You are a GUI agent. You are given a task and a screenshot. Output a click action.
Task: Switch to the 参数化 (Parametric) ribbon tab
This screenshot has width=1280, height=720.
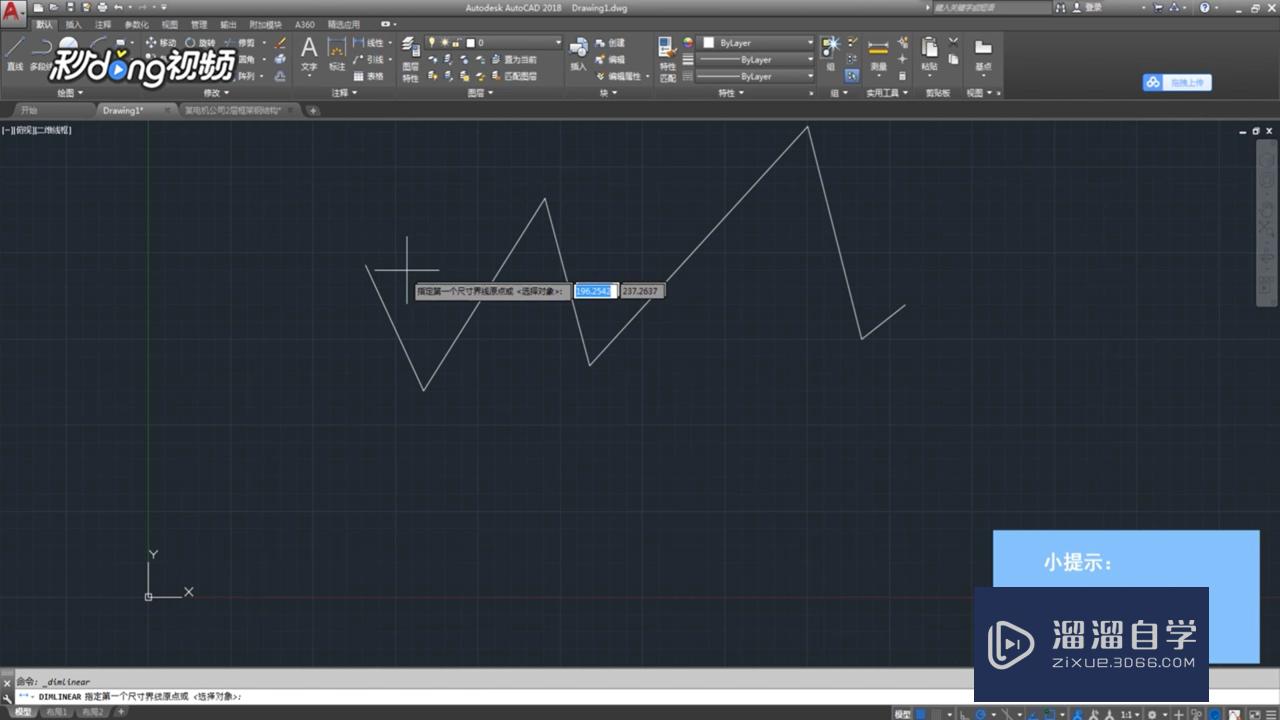point(136,24)
